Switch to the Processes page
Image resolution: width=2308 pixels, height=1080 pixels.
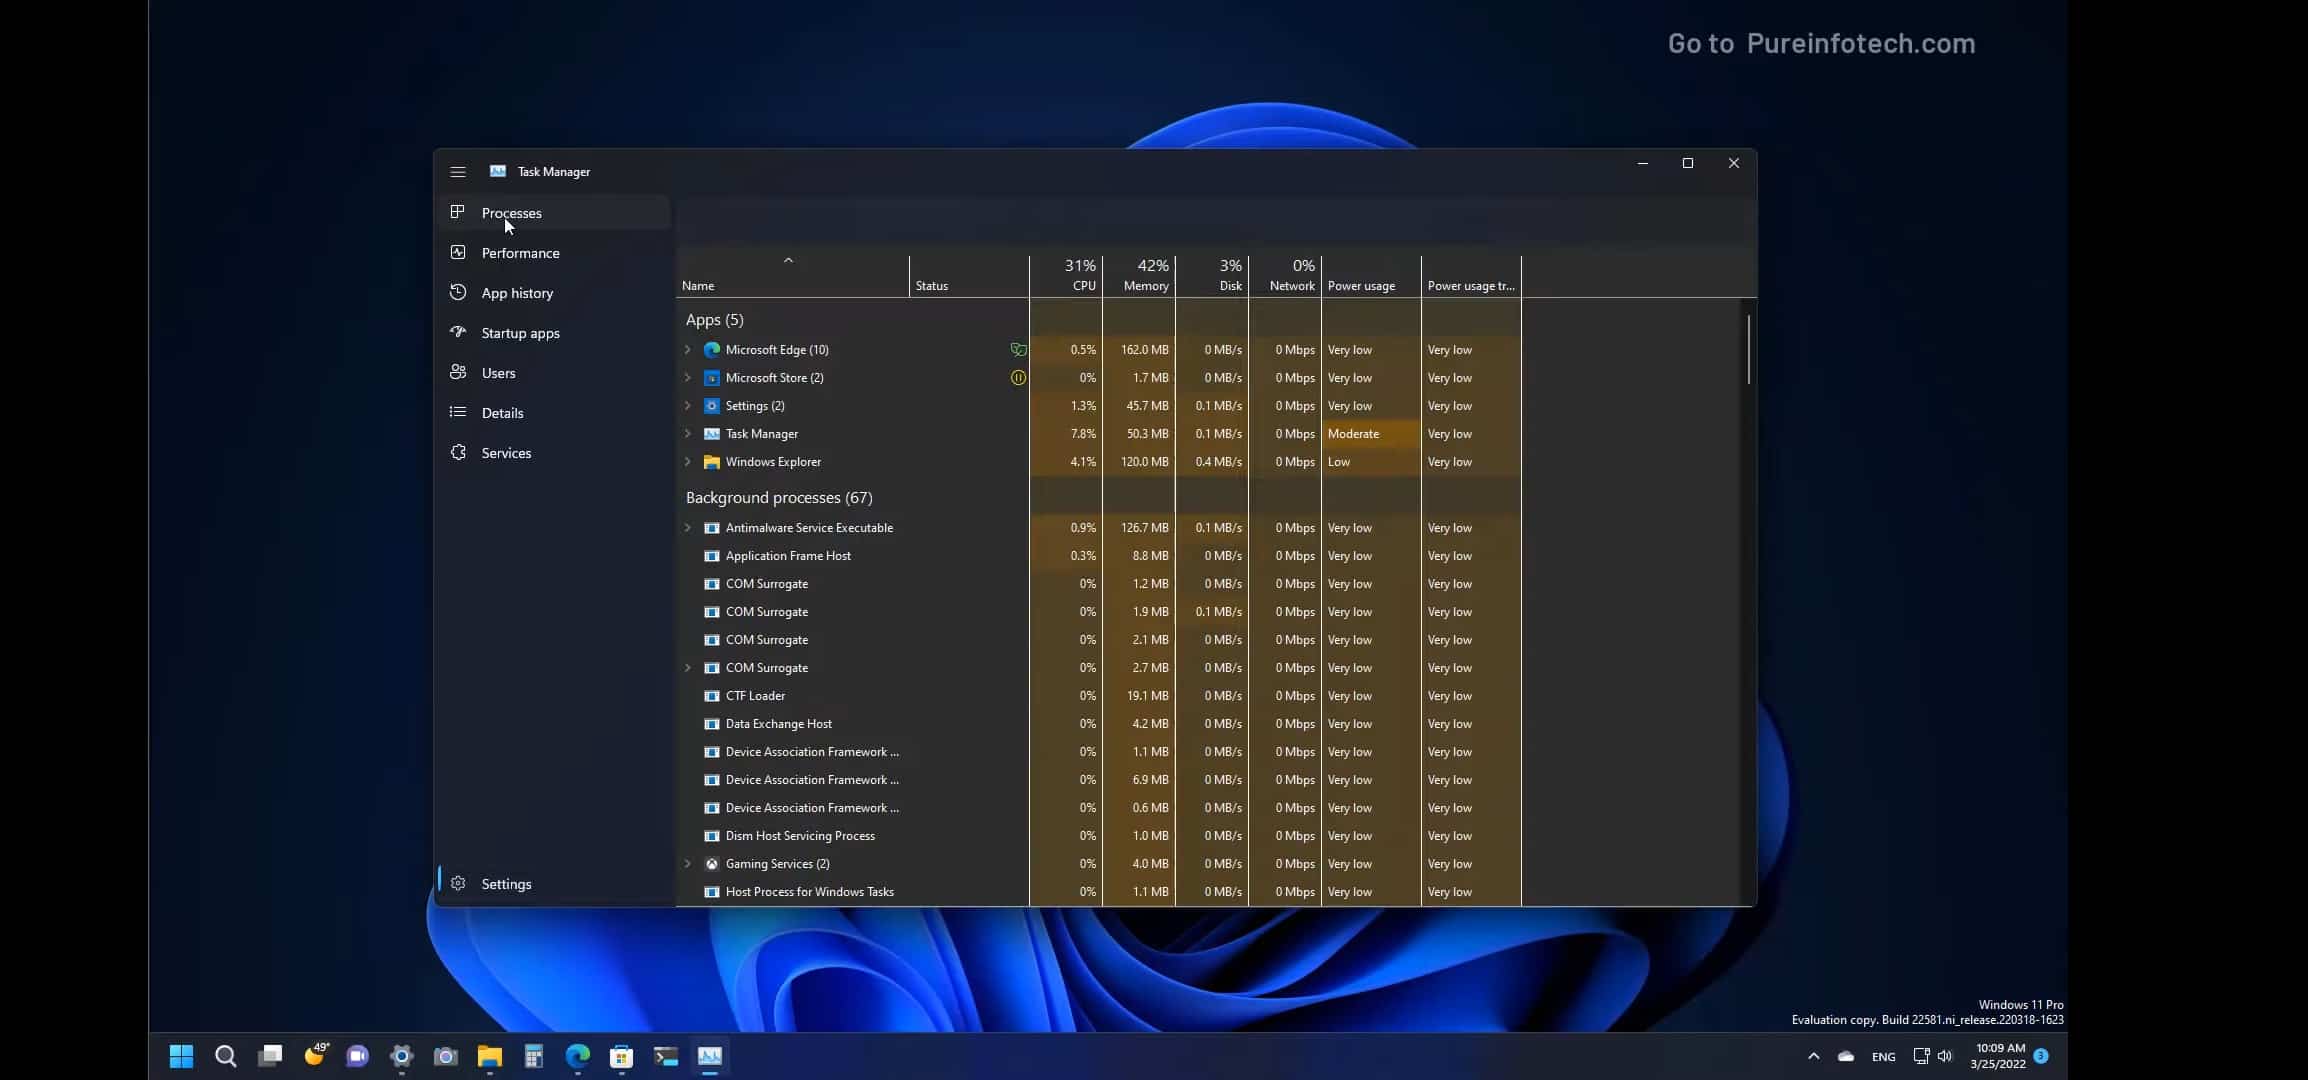554,213
